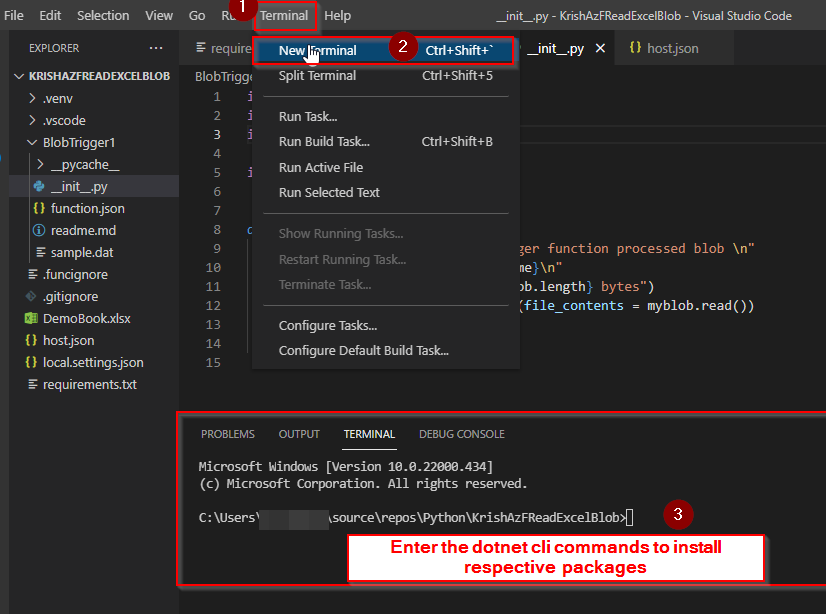Open the Help menu
The image size is (826, 614).
pos(338,15)
